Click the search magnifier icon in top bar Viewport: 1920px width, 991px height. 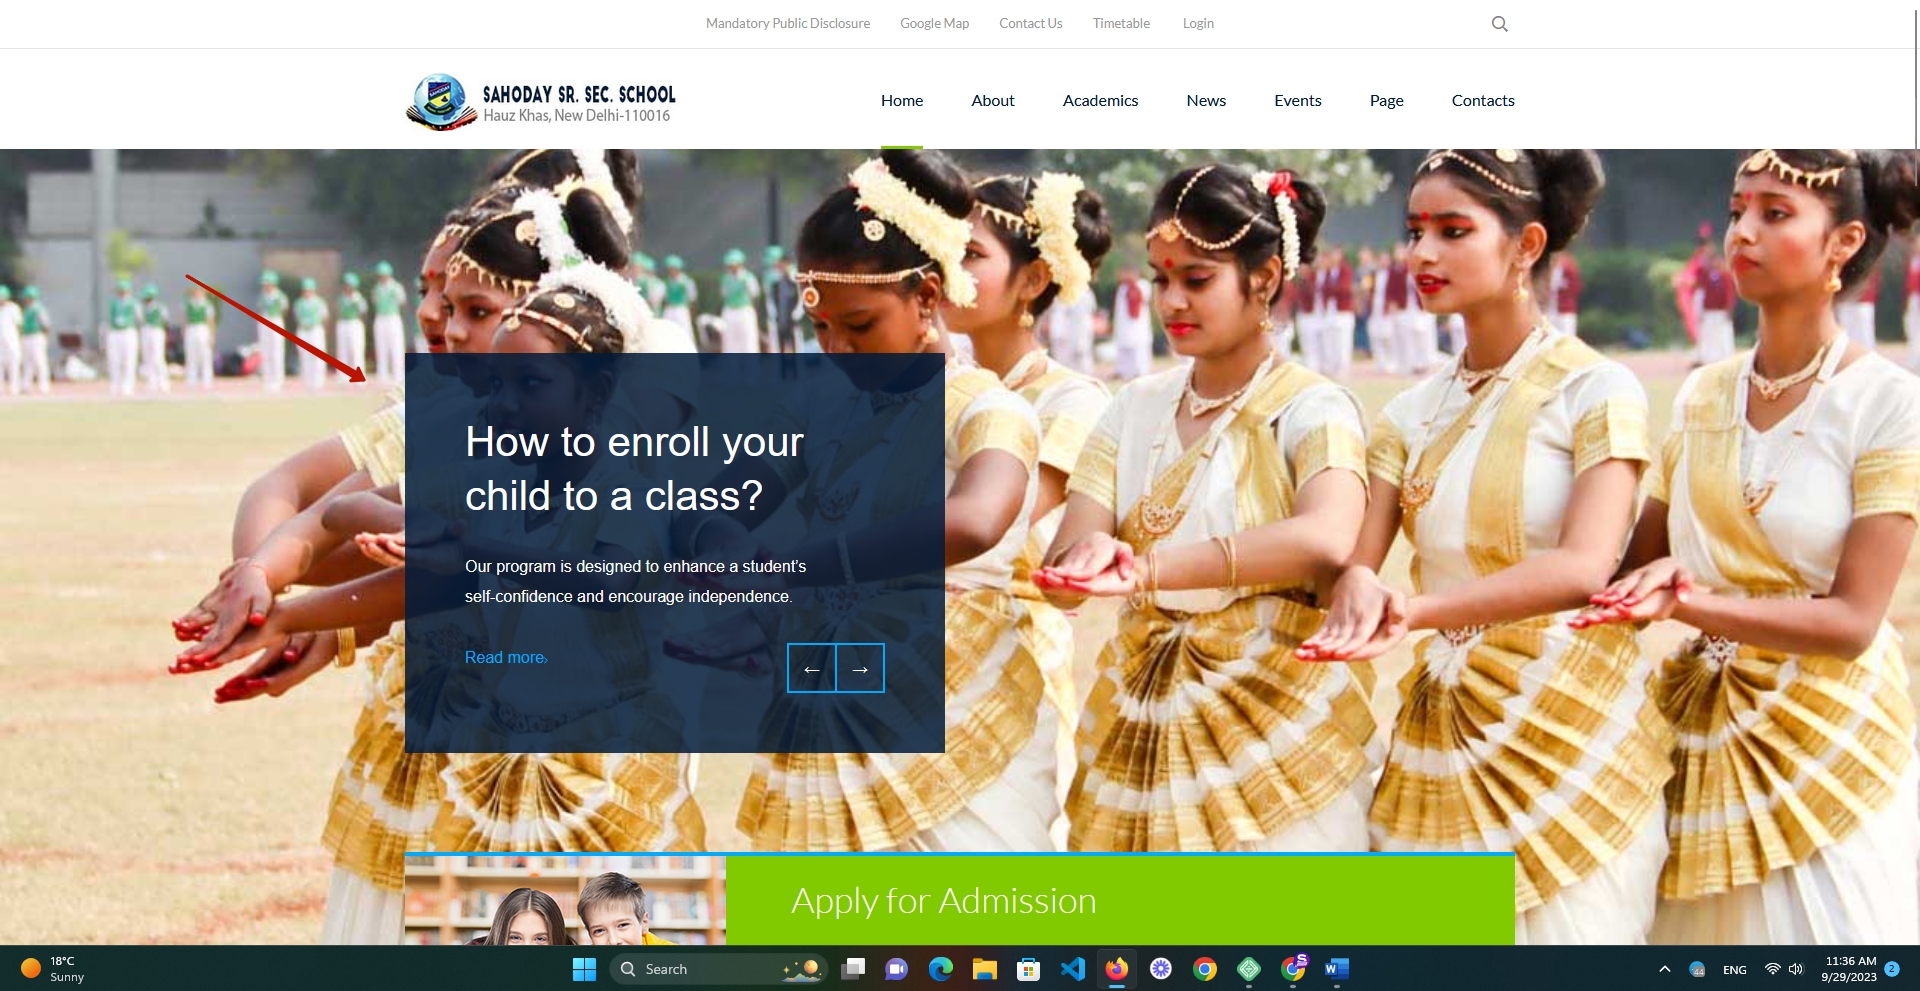[x=1499, y=24]
